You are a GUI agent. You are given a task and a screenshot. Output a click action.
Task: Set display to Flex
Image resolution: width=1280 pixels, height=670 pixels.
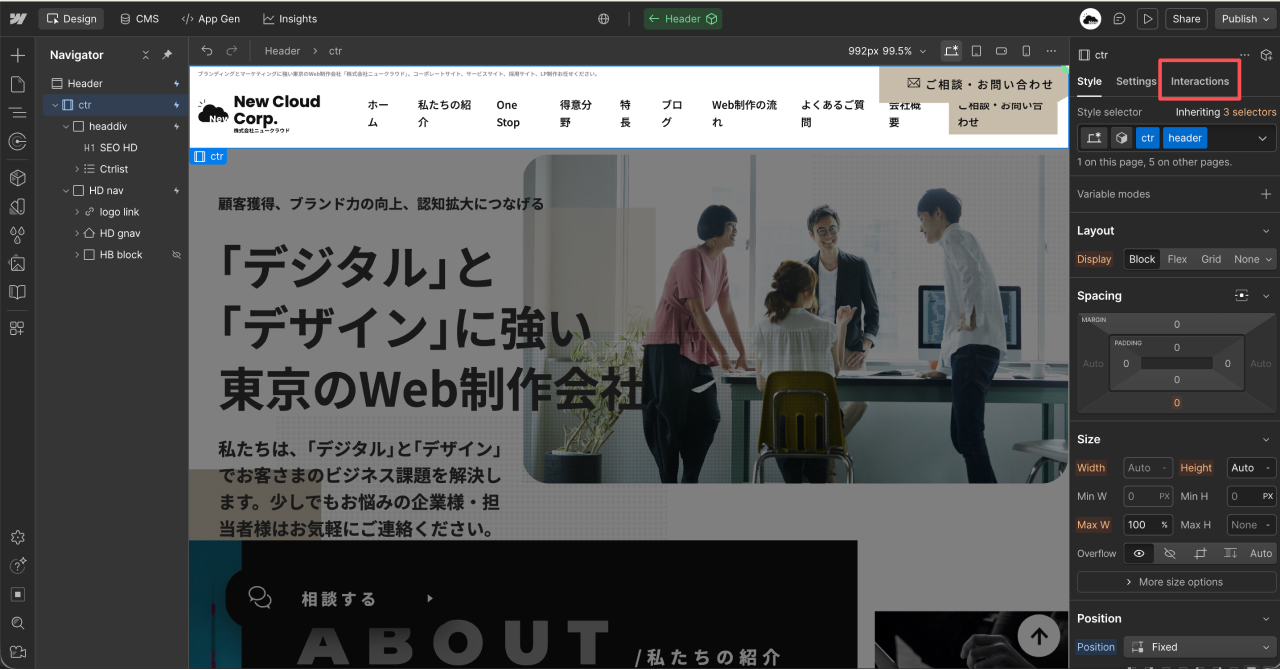(x=1177, y=259)
